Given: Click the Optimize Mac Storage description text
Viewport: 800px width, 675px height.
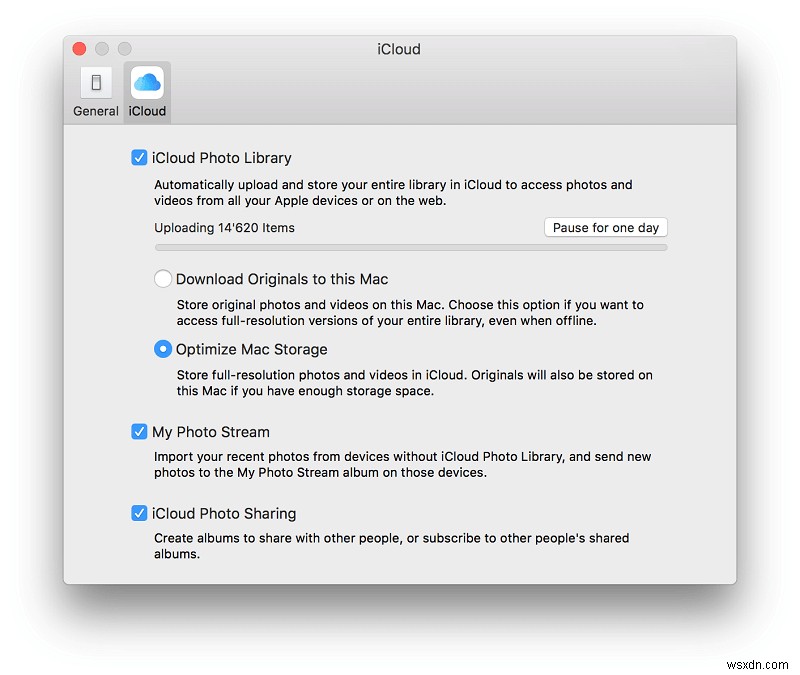Looking at the screenshot, I should coord(400,383).
